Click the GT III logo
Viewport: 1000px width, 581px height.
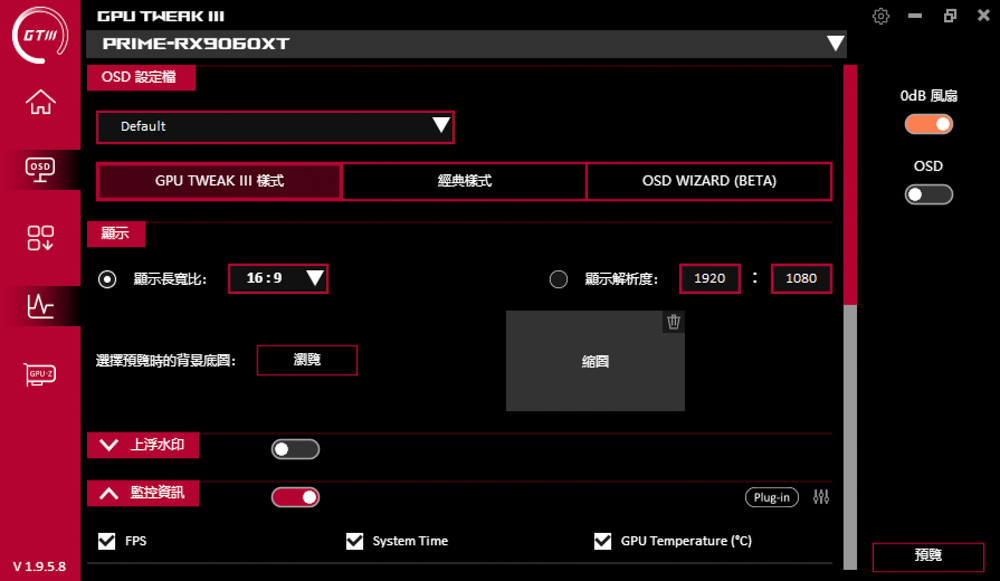[40, 34]
